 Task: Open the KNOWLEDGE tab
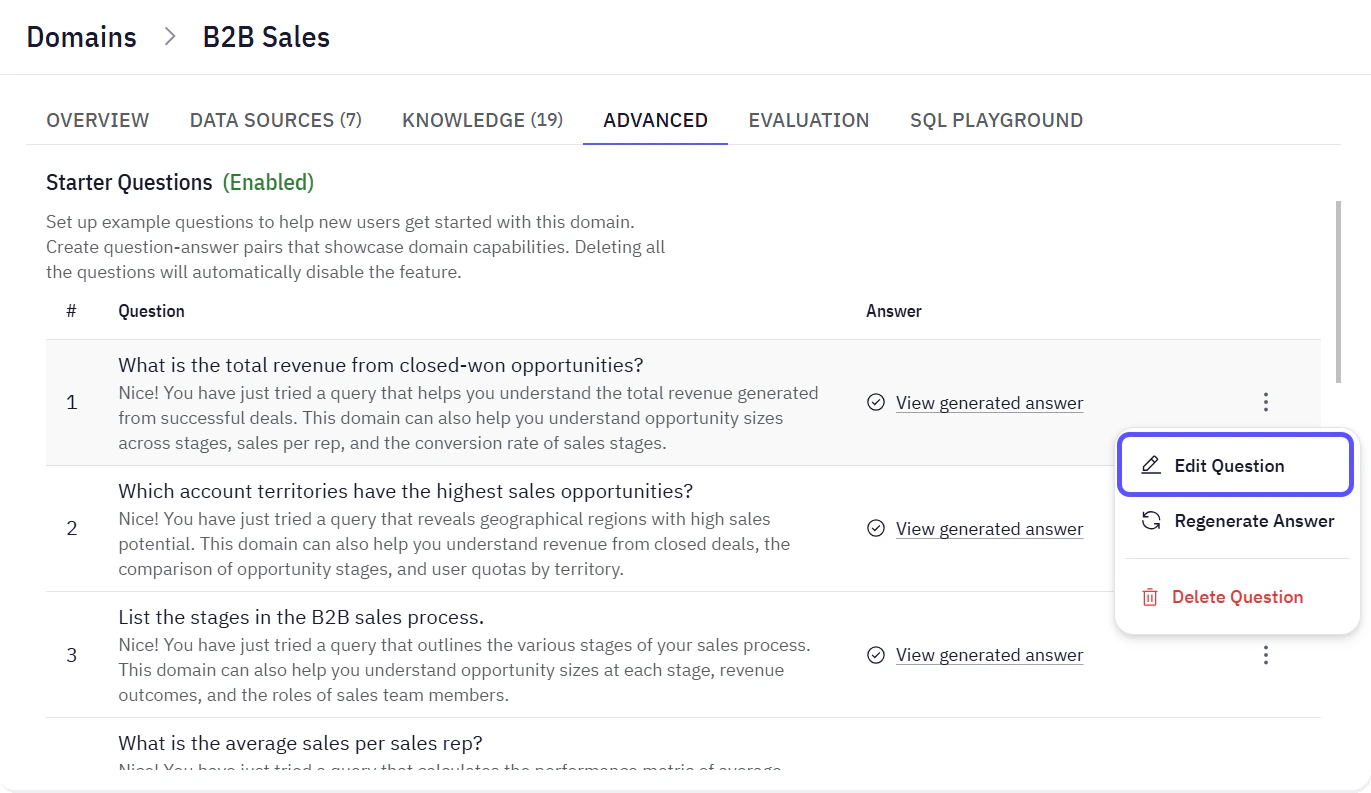(x=482, y=119)
